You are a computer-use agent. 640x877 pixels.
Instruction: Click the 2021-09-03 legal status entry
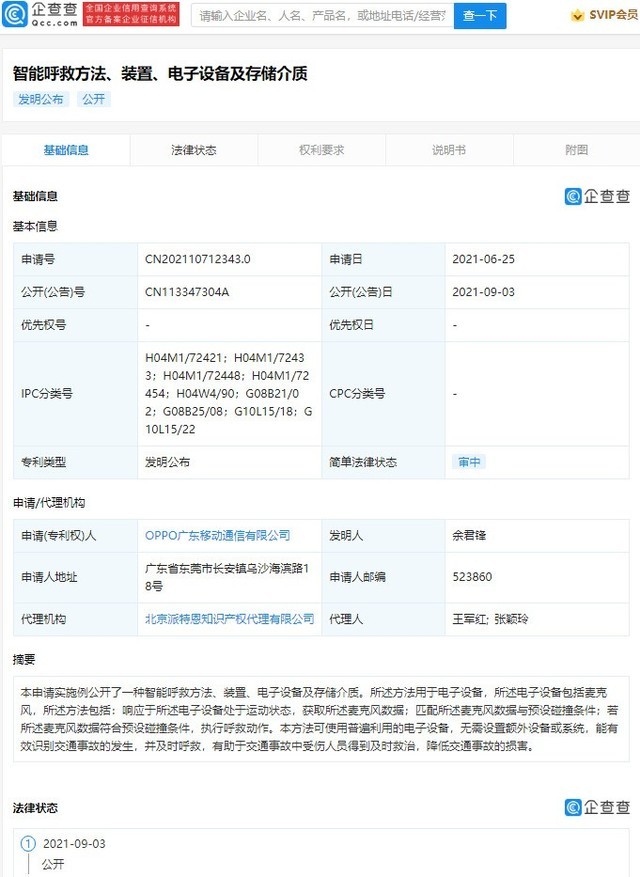(74, 843)
